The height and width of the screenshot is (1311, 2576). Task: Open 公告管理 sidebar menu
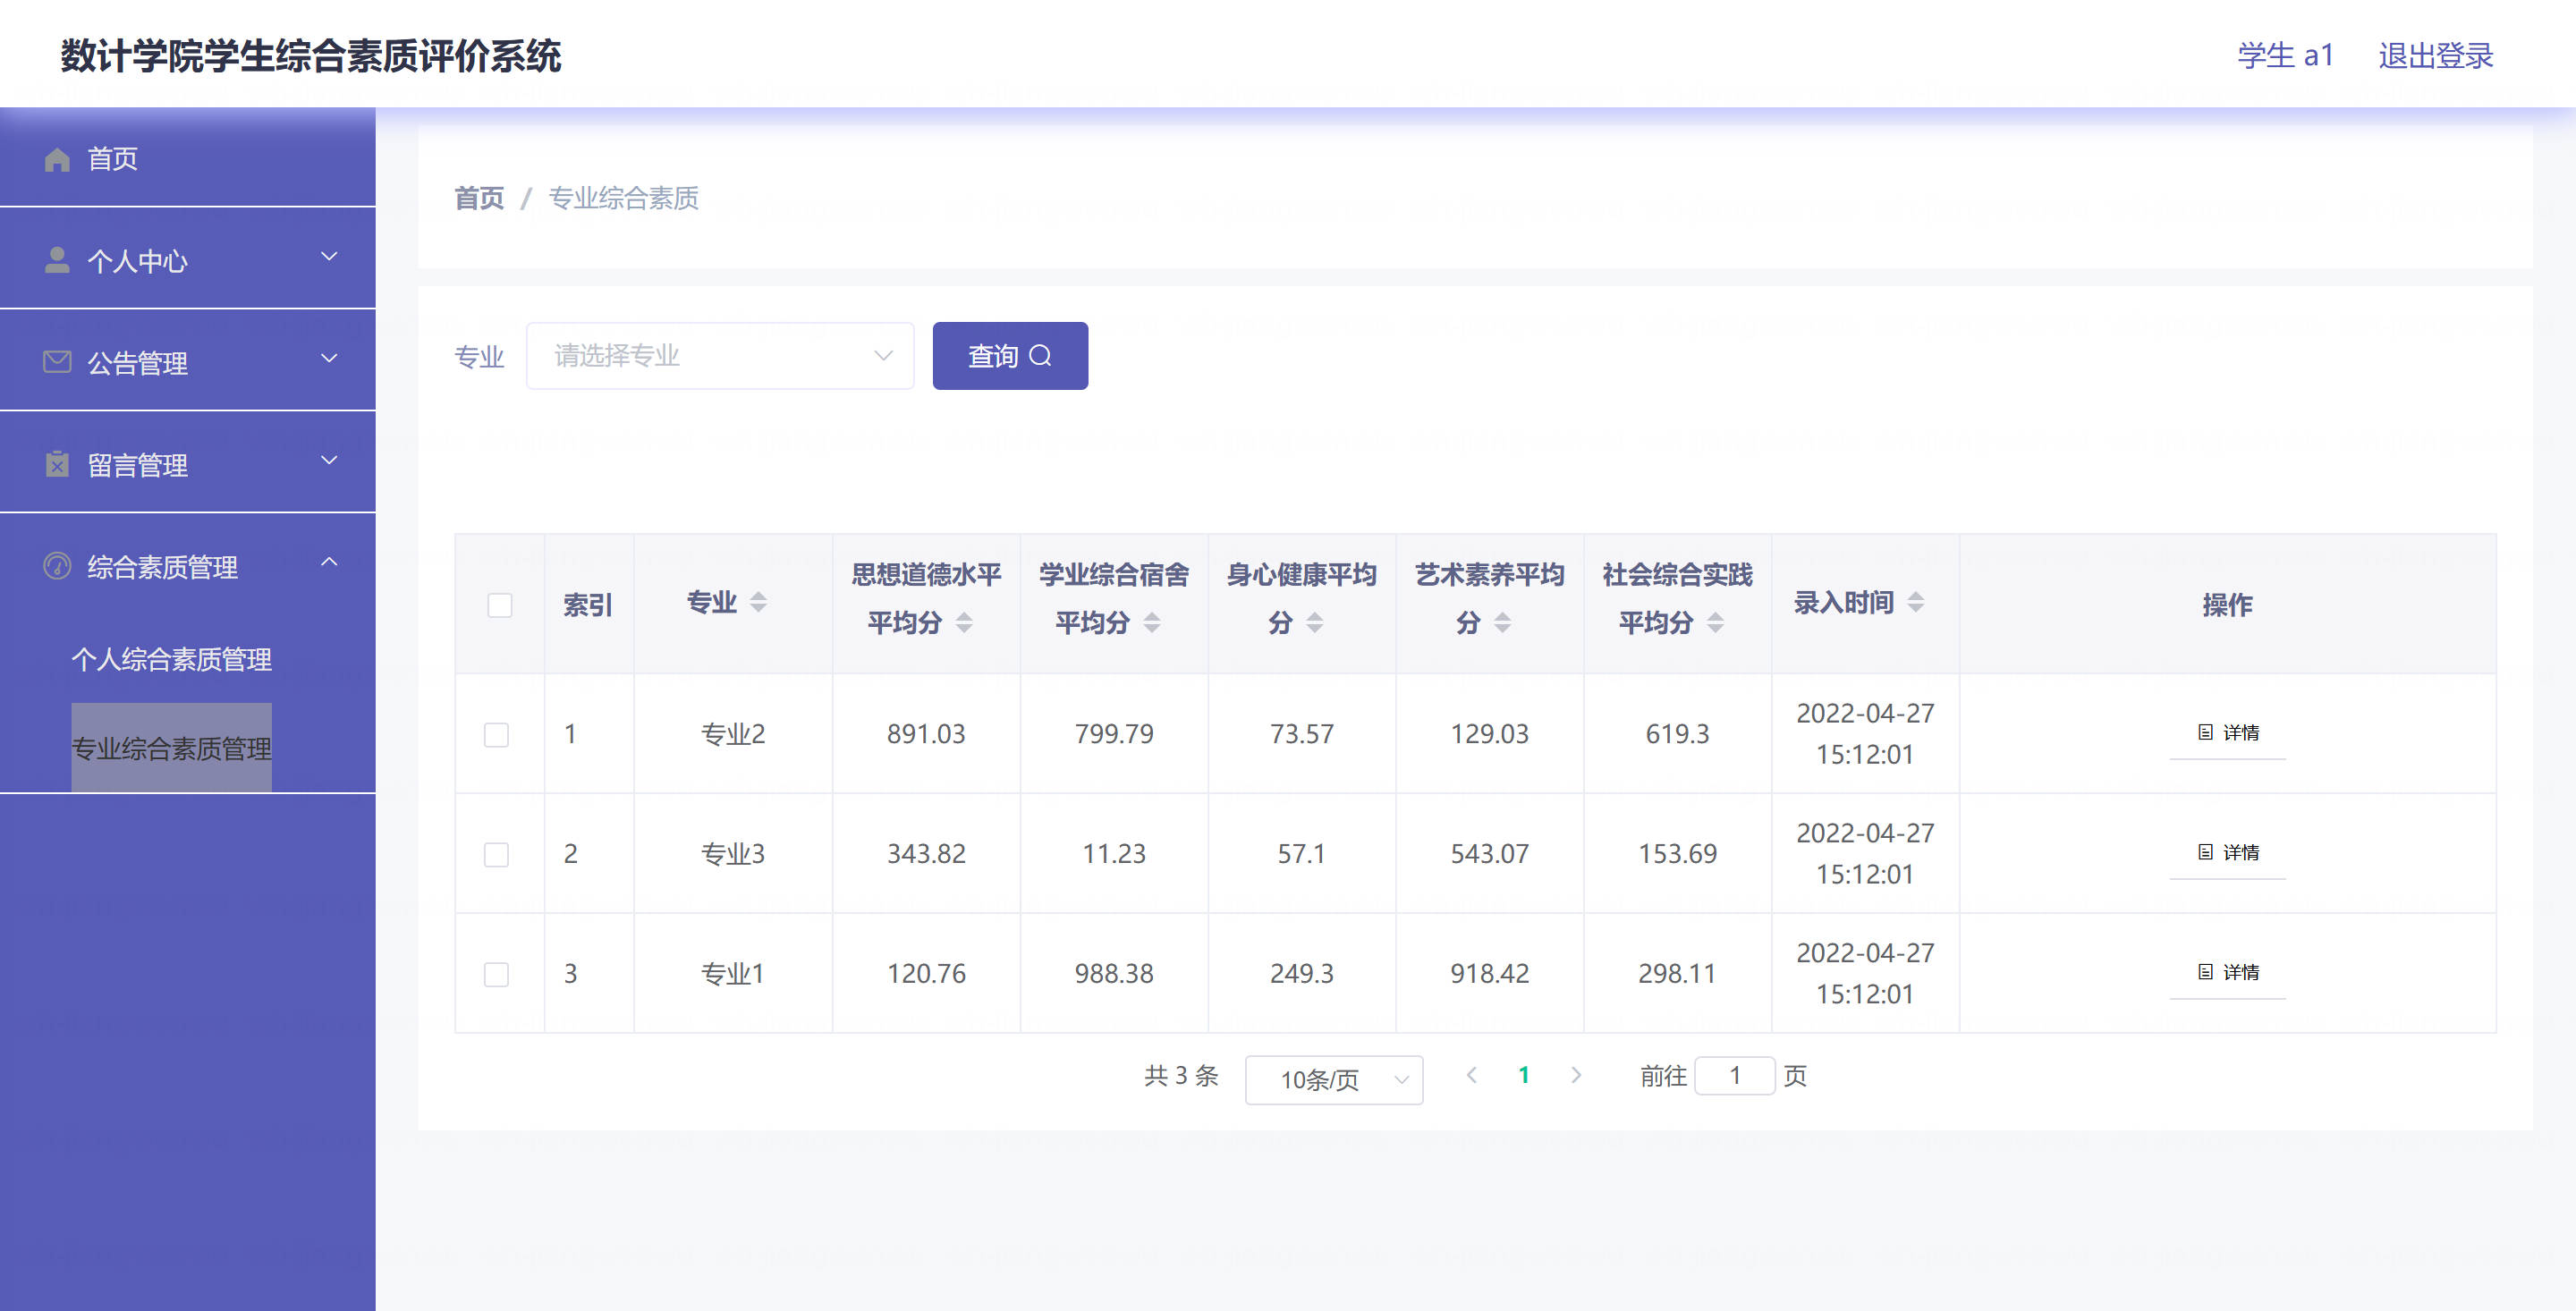pos(188,361)
